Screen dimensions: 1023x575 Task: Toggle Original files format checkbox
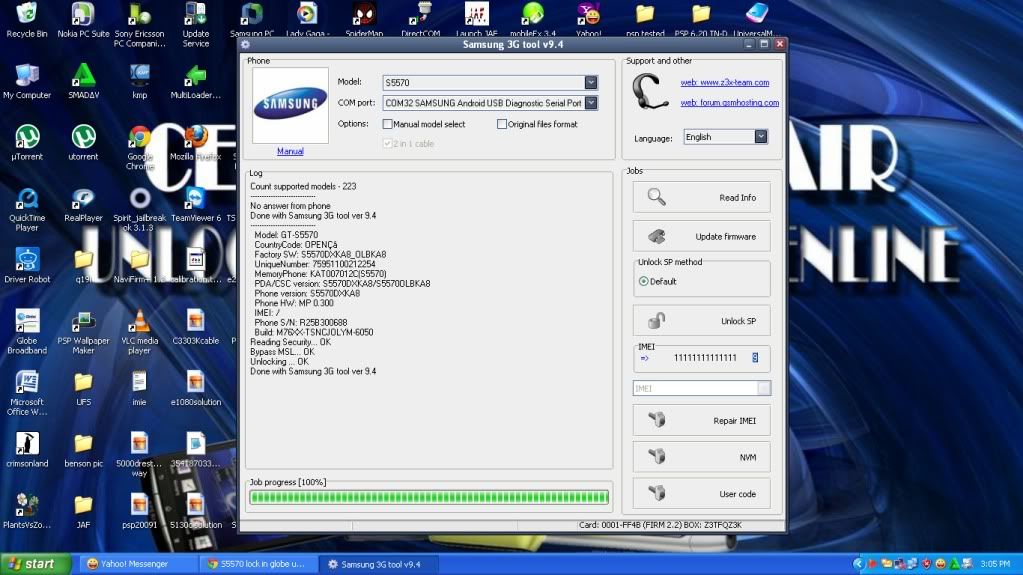coord(502,124)
